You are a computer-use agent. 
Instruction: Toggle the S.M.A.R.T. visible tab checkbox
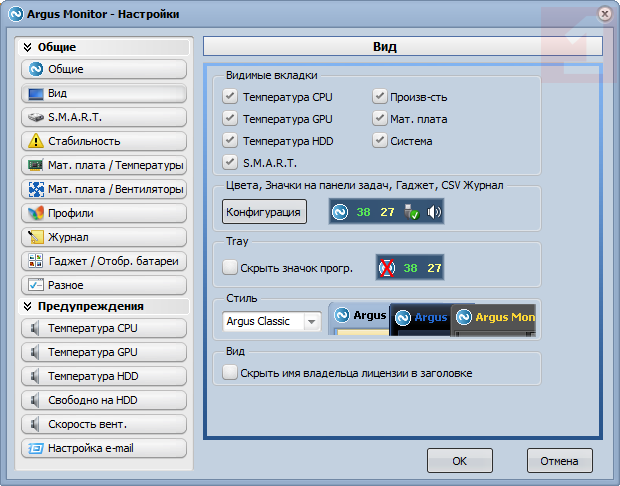(230, 162)
